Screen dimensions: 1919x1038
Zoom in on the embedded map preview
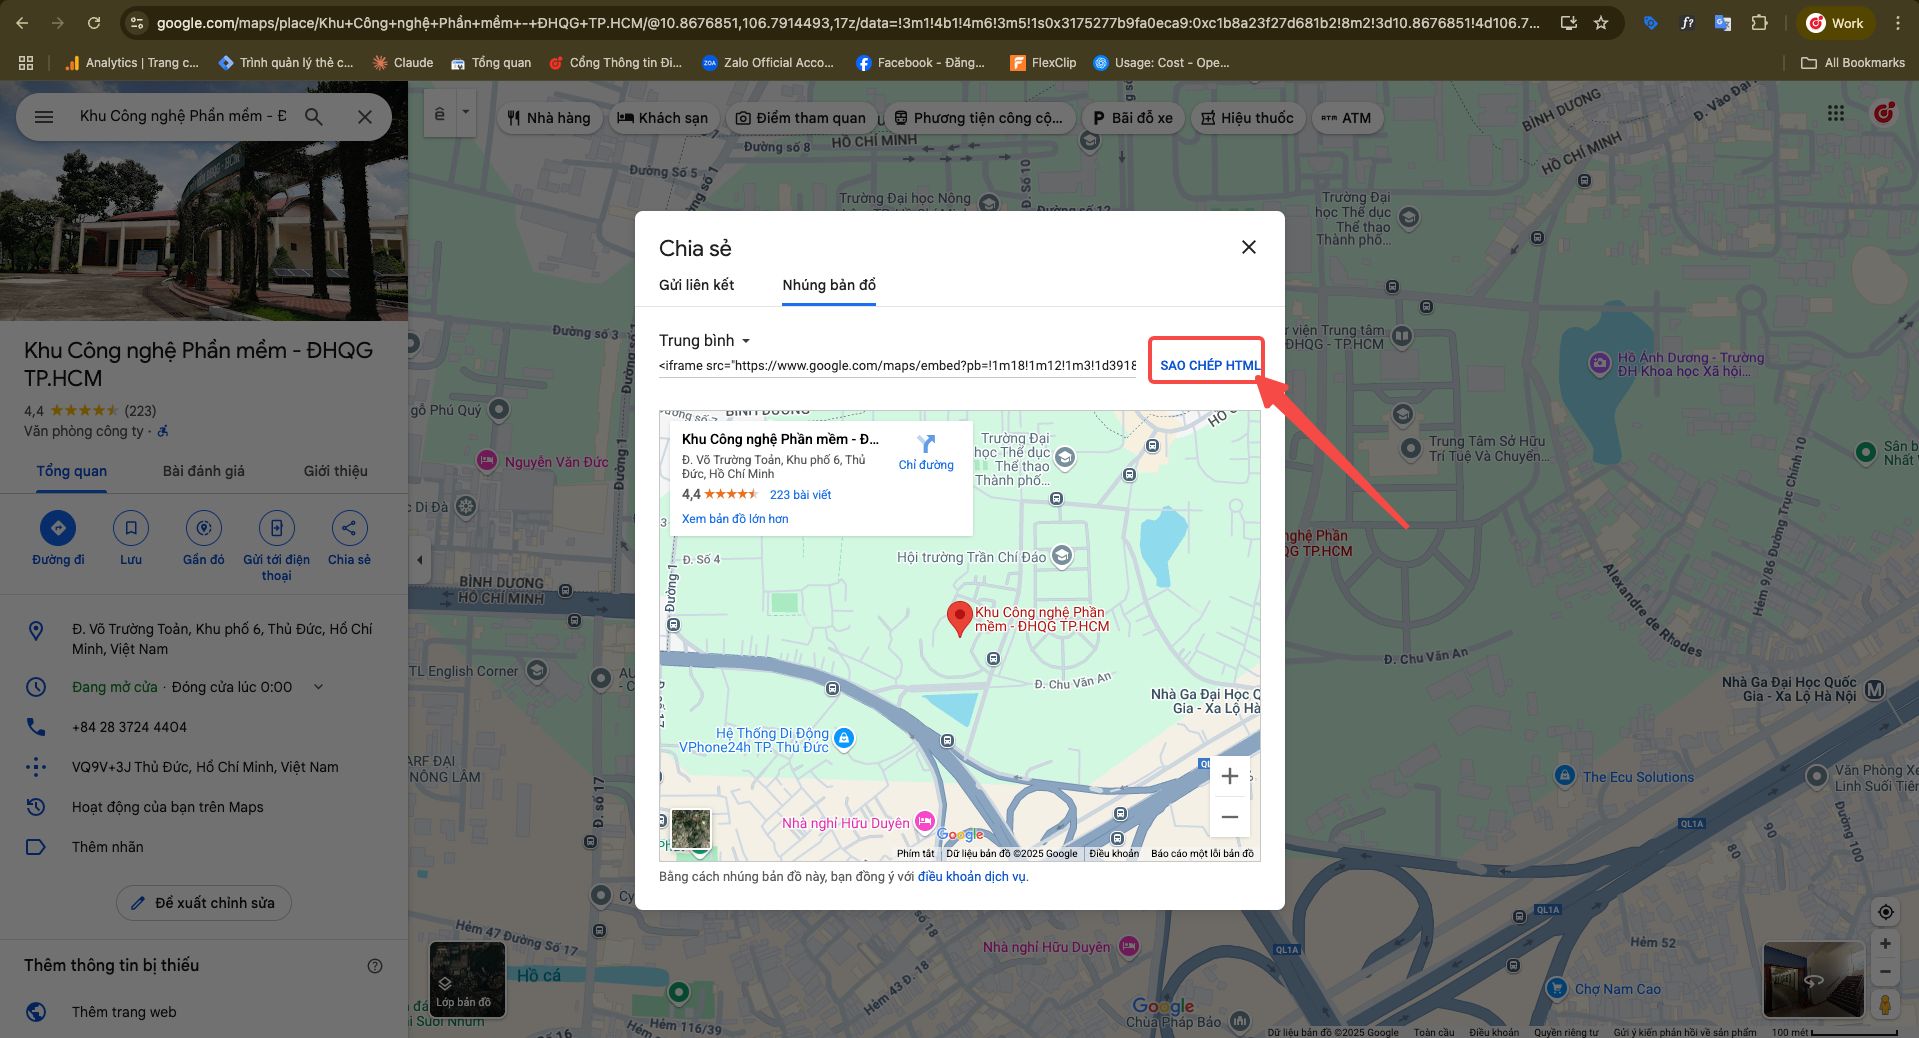click(x=1229, y=776)
